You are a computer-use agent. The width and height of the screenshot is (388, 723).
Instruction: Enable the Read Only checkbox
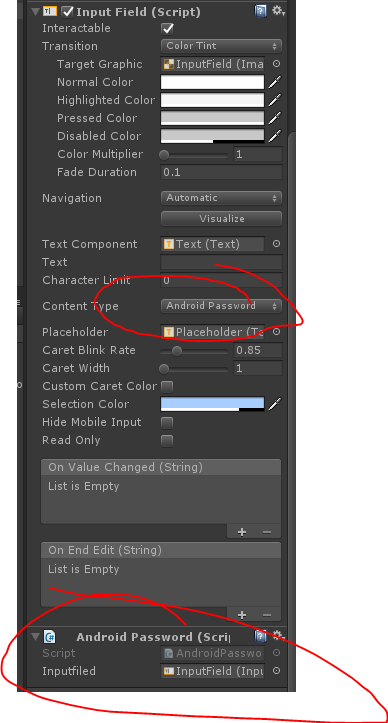tap(167, 440)
